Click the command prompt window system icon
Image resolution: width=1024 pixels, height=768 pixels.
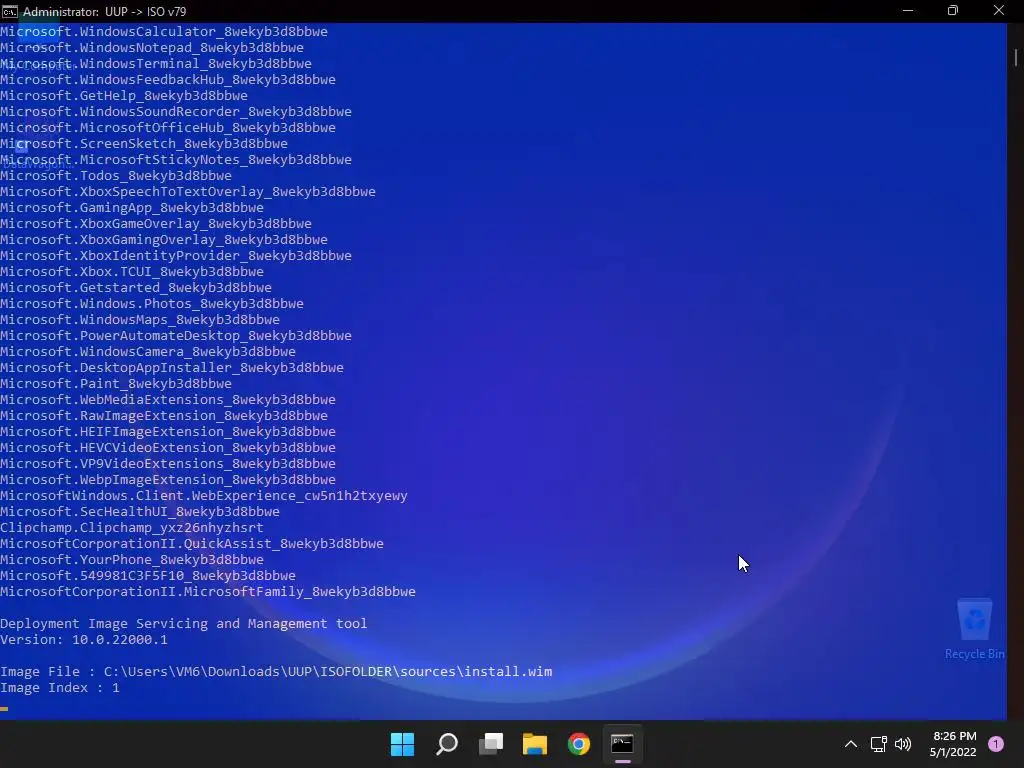10,11
